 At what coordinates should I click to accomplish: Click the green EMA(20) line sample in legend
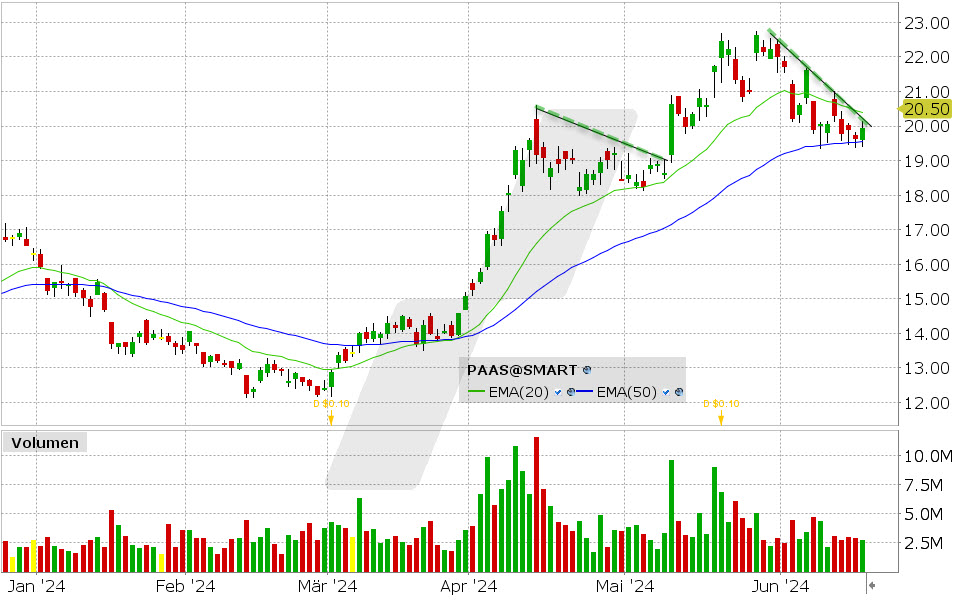pyautogui.click(x=476, y=392)
